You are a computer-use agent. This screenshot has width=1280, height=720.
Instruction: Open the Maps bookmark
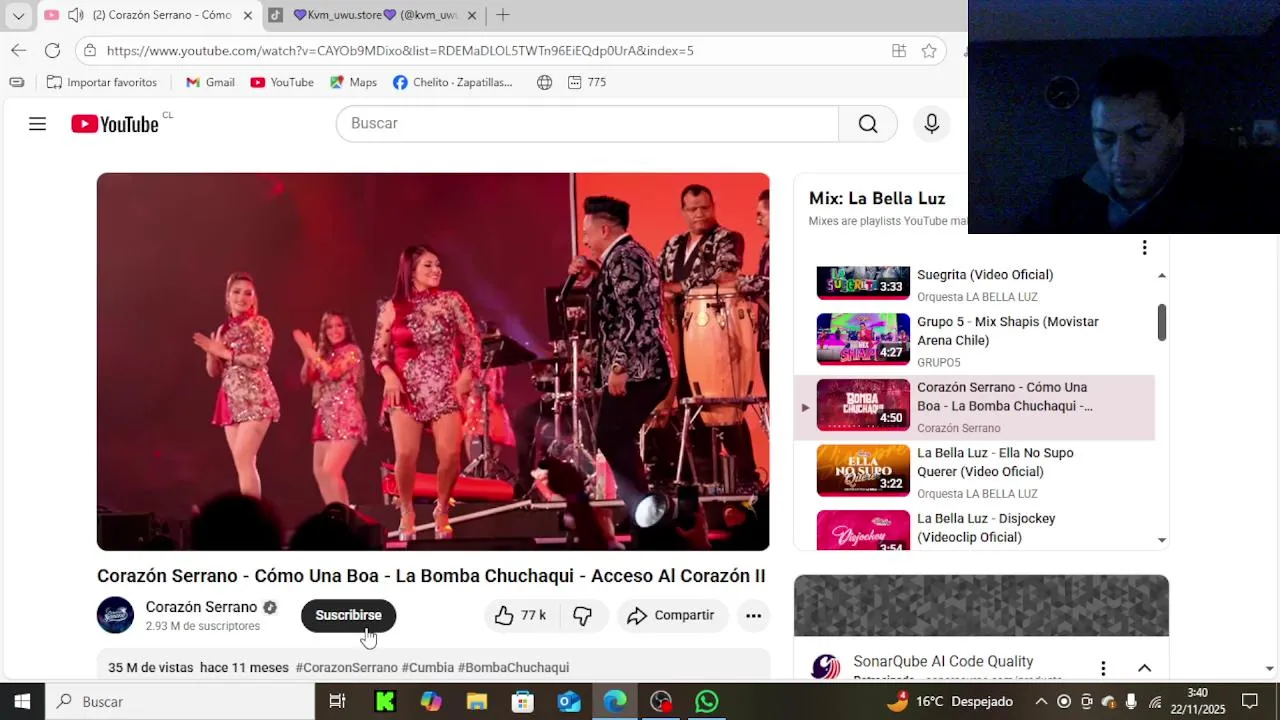point(353,82)
